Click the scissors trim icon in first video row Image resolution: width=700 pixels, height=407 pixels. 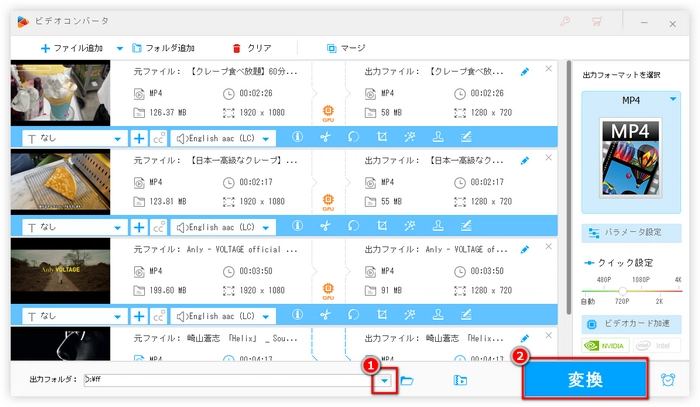tap(324, 138)
